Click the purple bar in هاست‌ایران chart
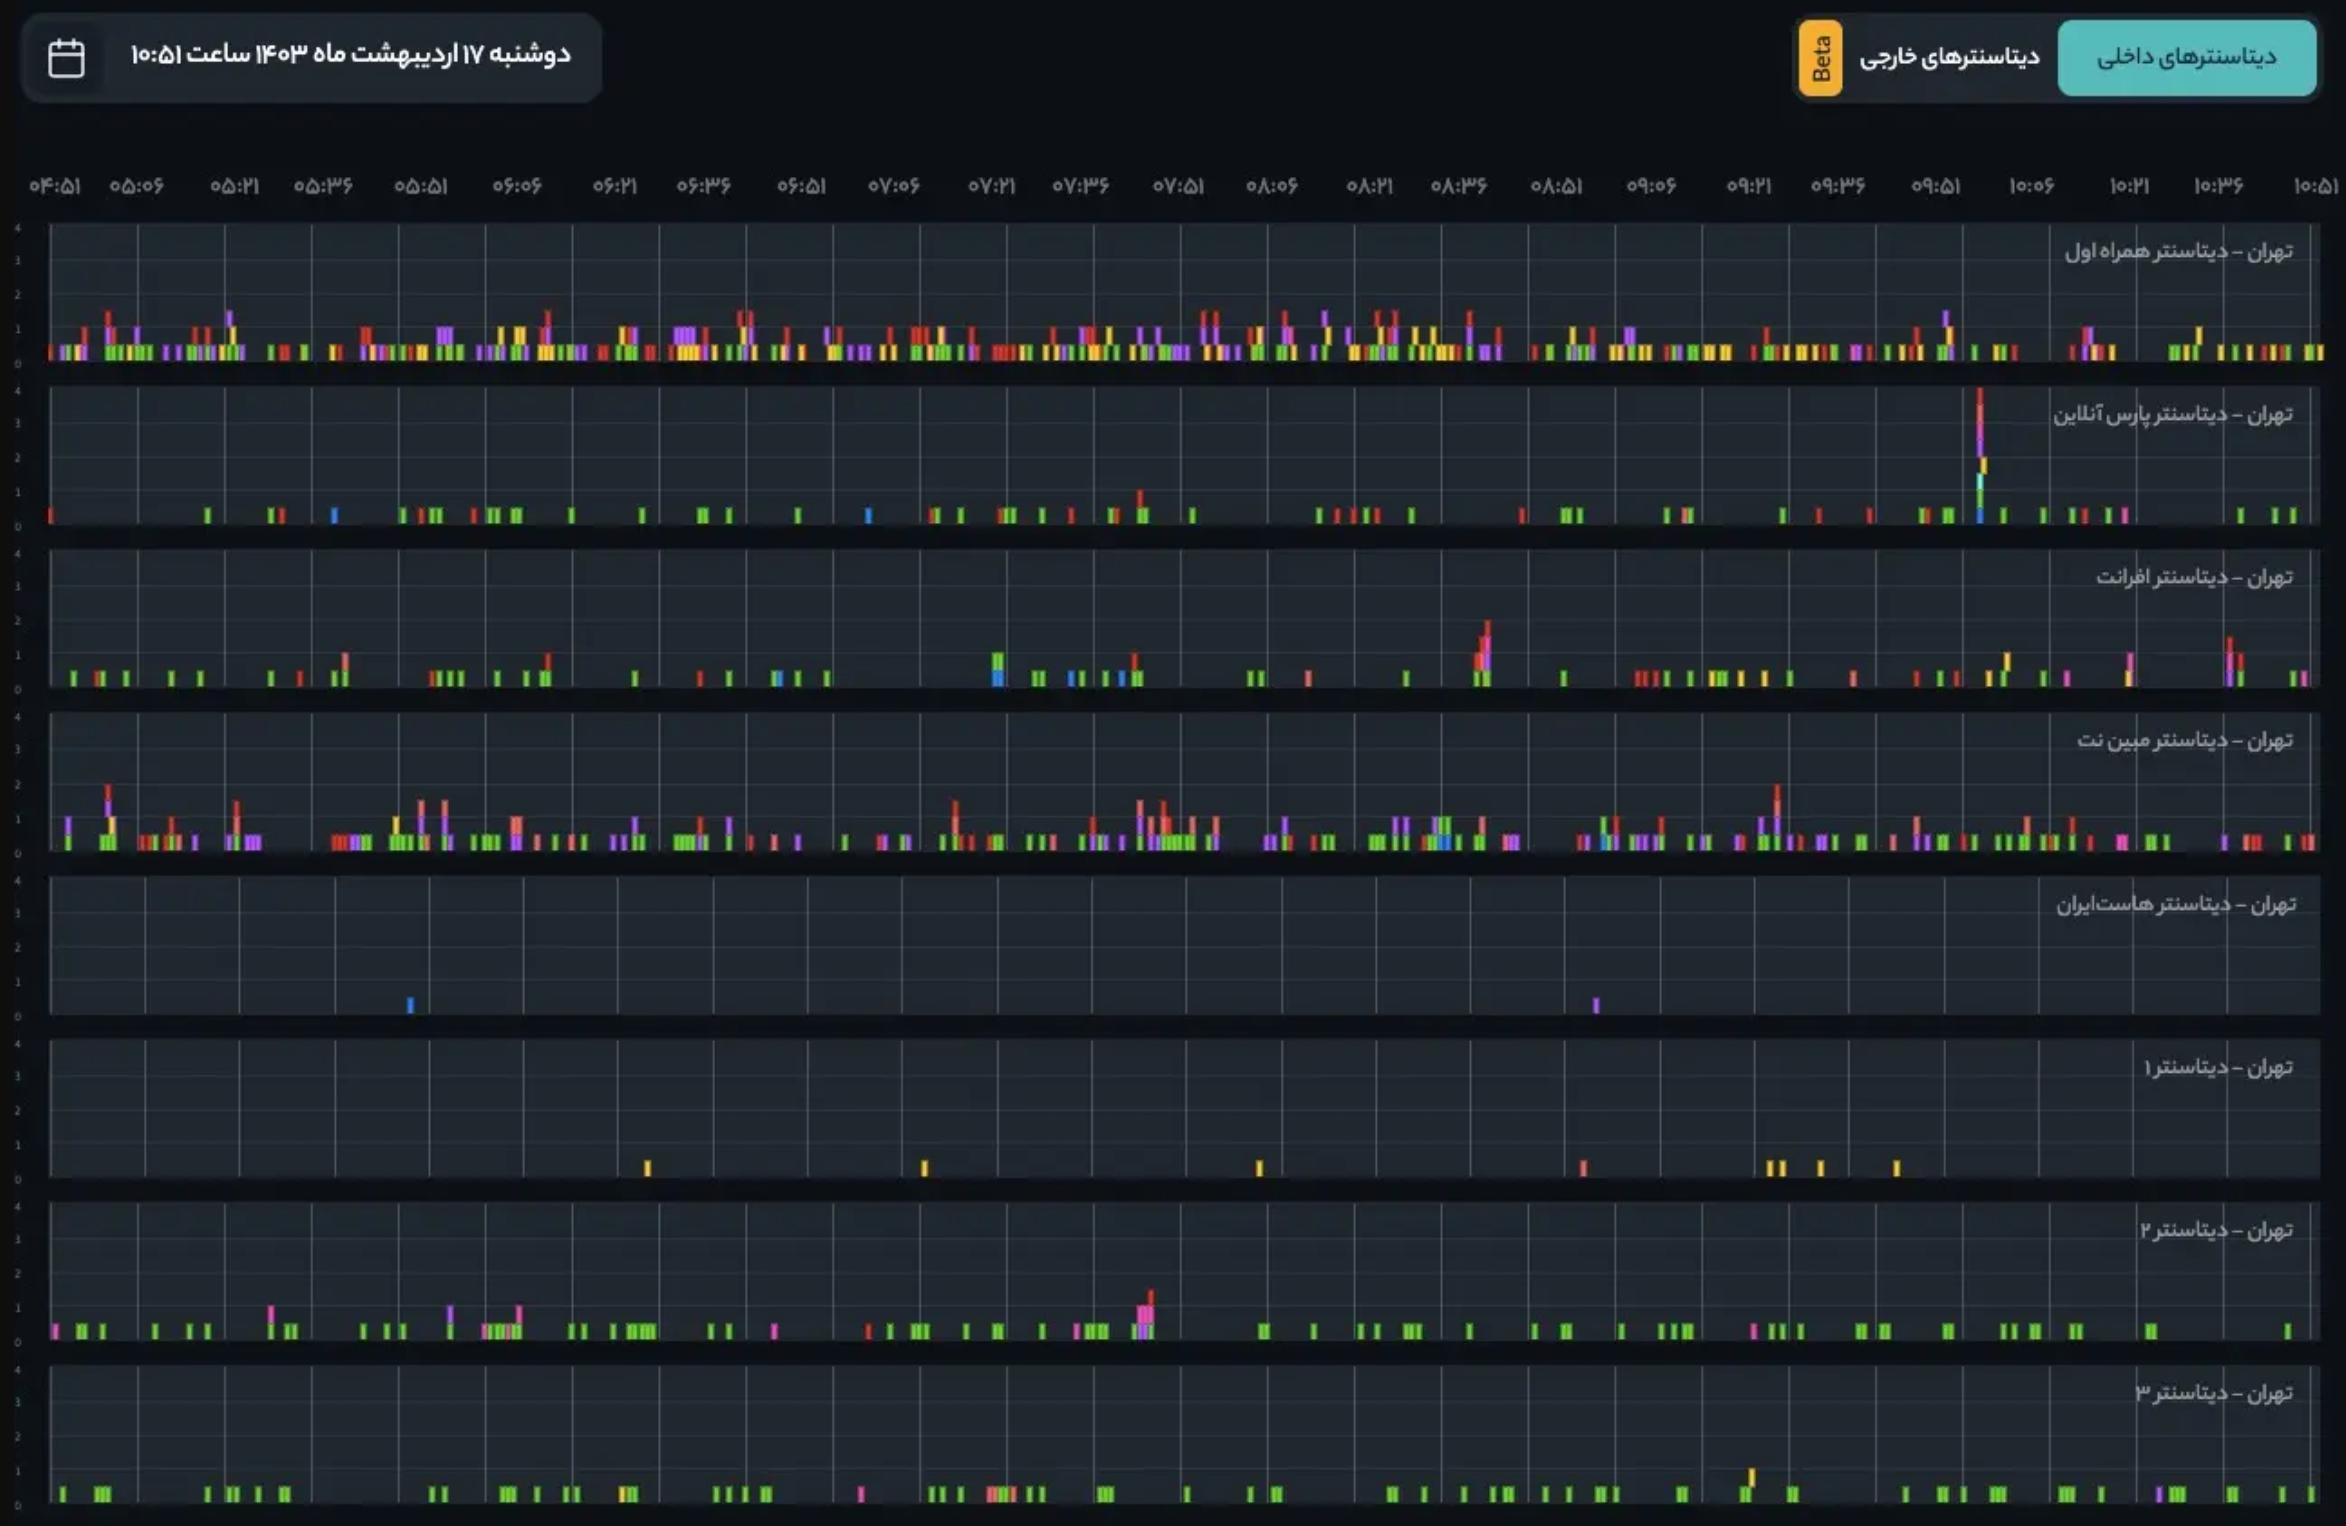 1596,1004
